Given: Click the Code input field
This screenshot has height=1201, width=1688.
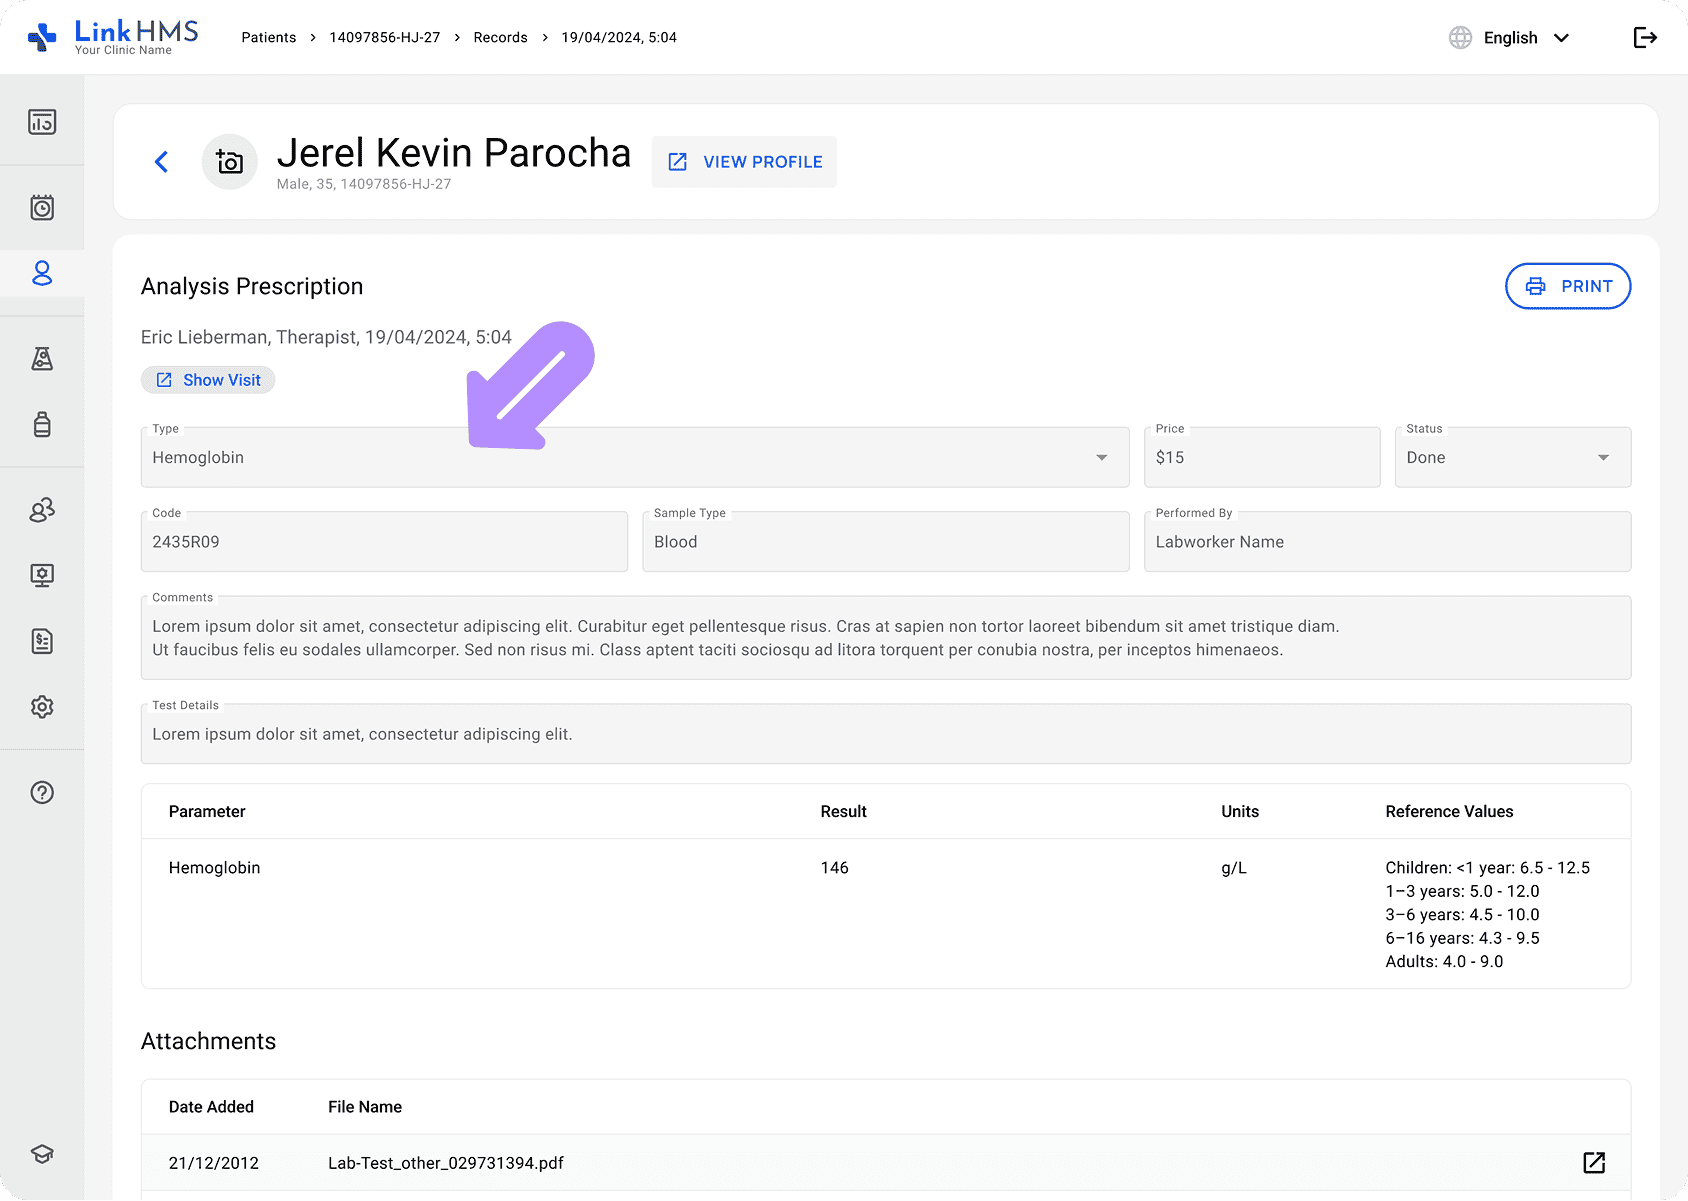Looking at the screenshot, I should 384,542.
